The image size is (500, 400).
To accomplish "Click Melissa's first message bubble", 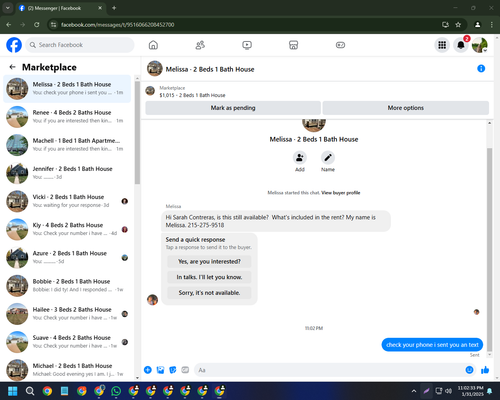I will [x=276, y=221].
